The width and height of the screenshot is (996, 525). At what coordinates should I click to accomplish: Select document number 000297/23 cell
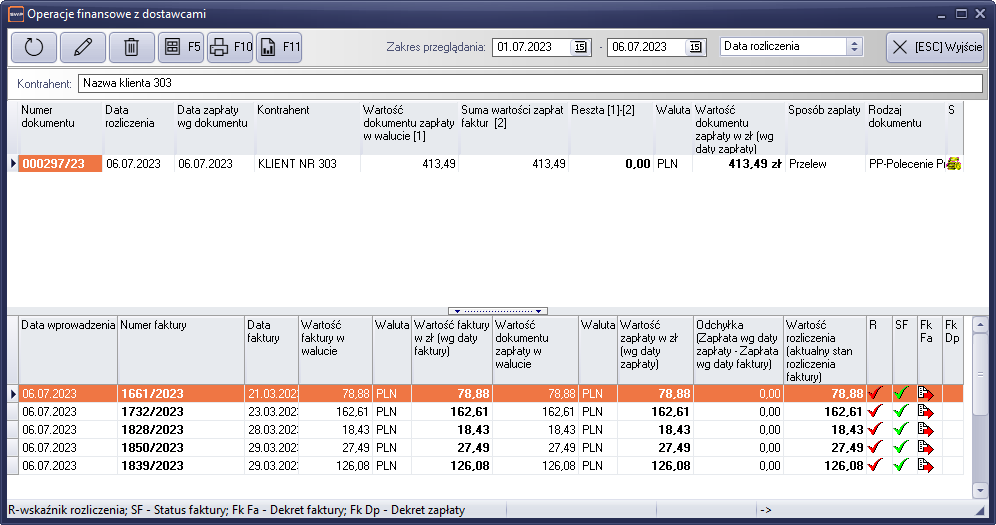60,164
